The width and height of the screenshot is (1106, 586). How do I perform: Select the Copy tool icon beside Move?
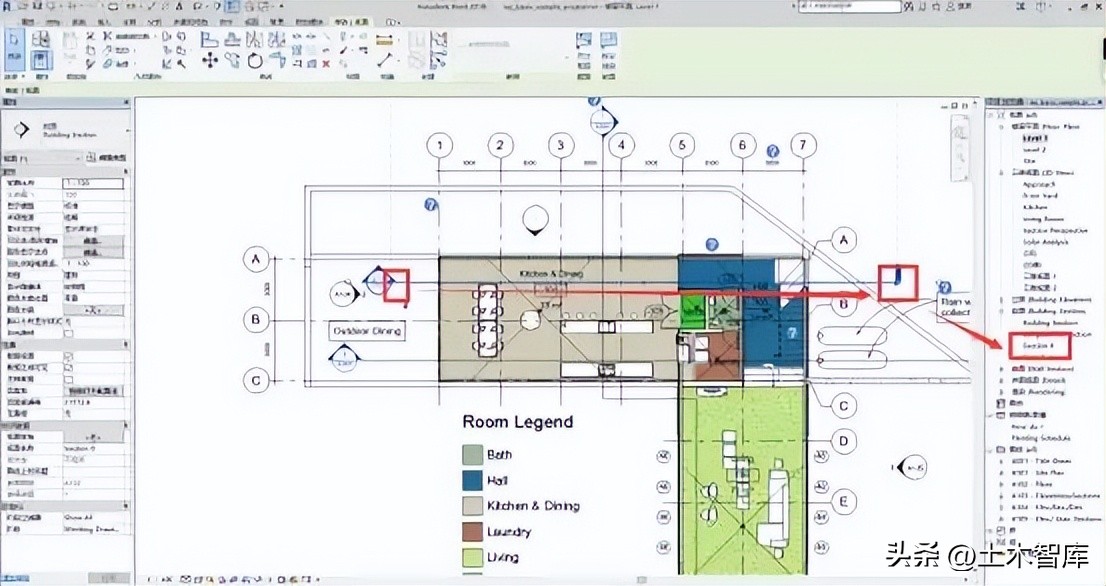(x=233, y=61)
